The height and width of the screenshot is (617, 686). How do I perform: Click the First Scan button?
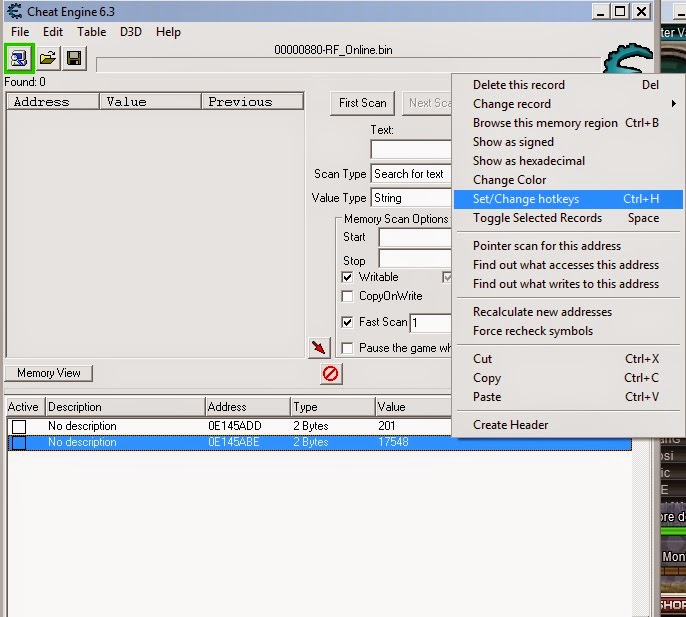pos(363,103)
